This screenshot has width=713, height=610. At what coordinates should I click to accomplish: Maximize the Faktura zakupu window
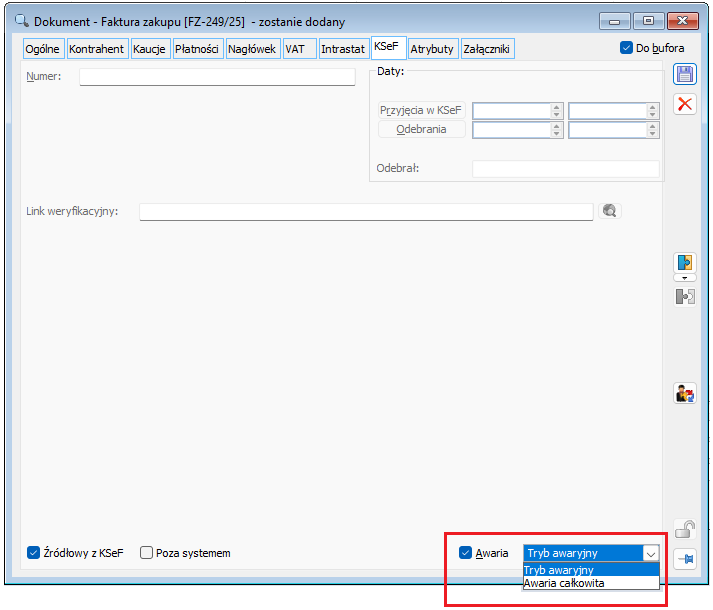pyautogui.click(x=648, y=21)
